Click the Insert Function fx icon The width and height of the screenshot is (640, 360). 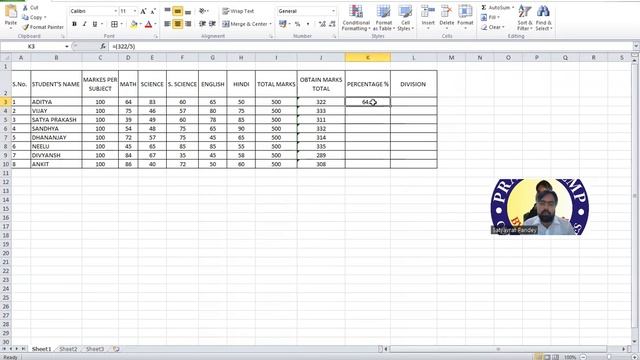103,47
